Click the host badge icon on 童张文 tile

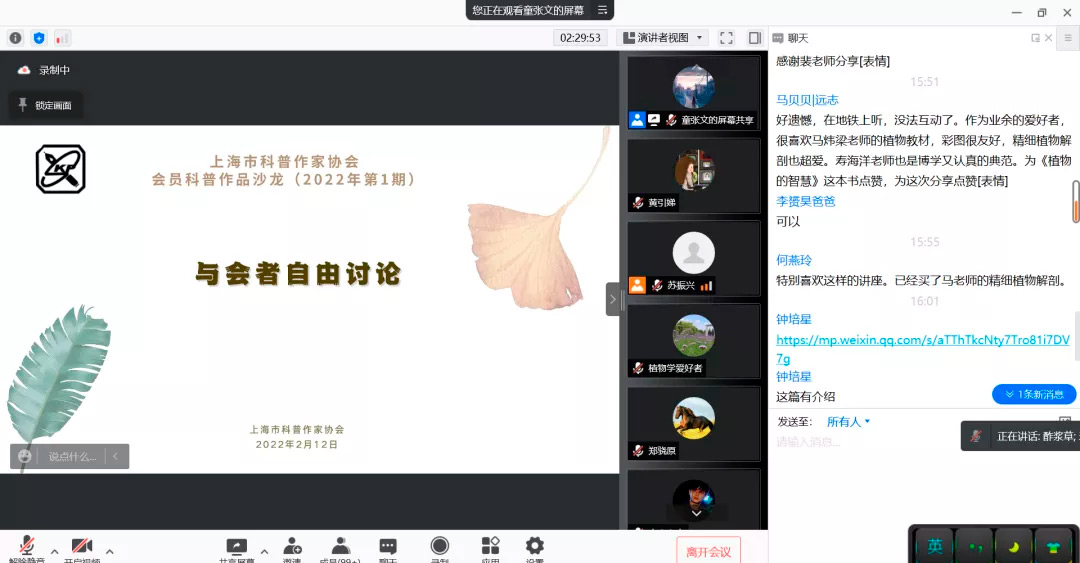pyautogui.click(x=637, y=120)
